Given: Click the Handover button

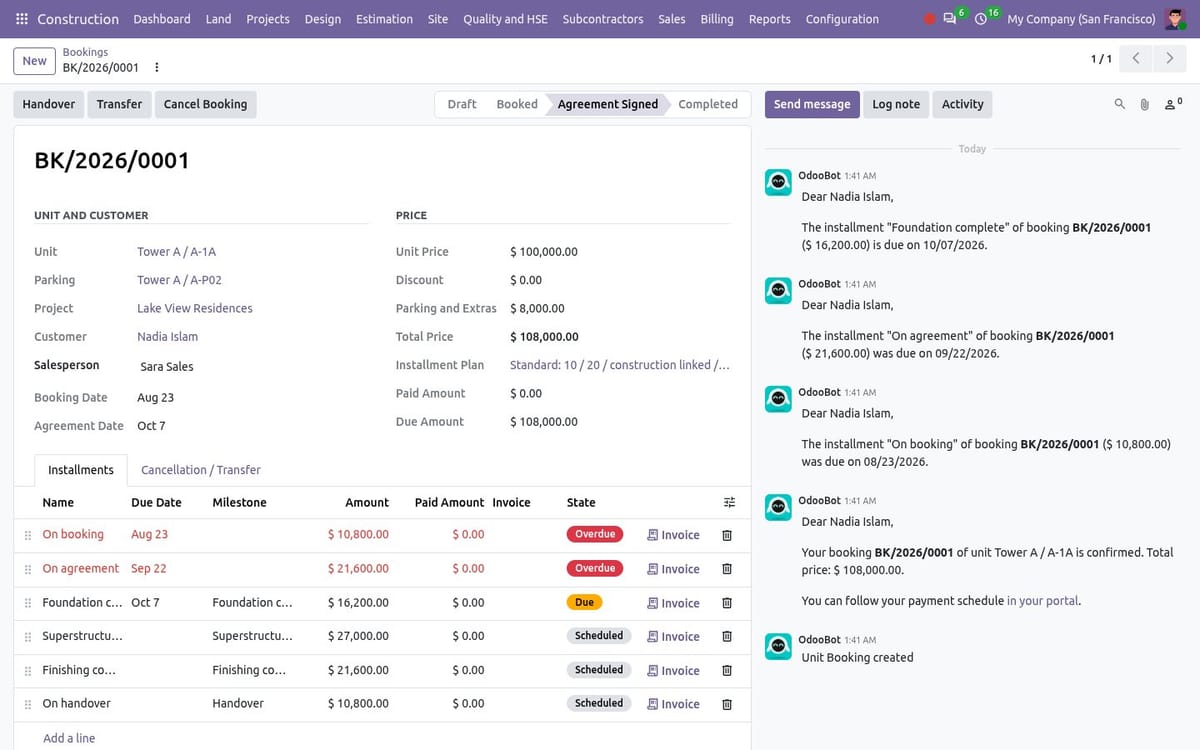Looking at the screenshot, I should (x=49, y=104).
